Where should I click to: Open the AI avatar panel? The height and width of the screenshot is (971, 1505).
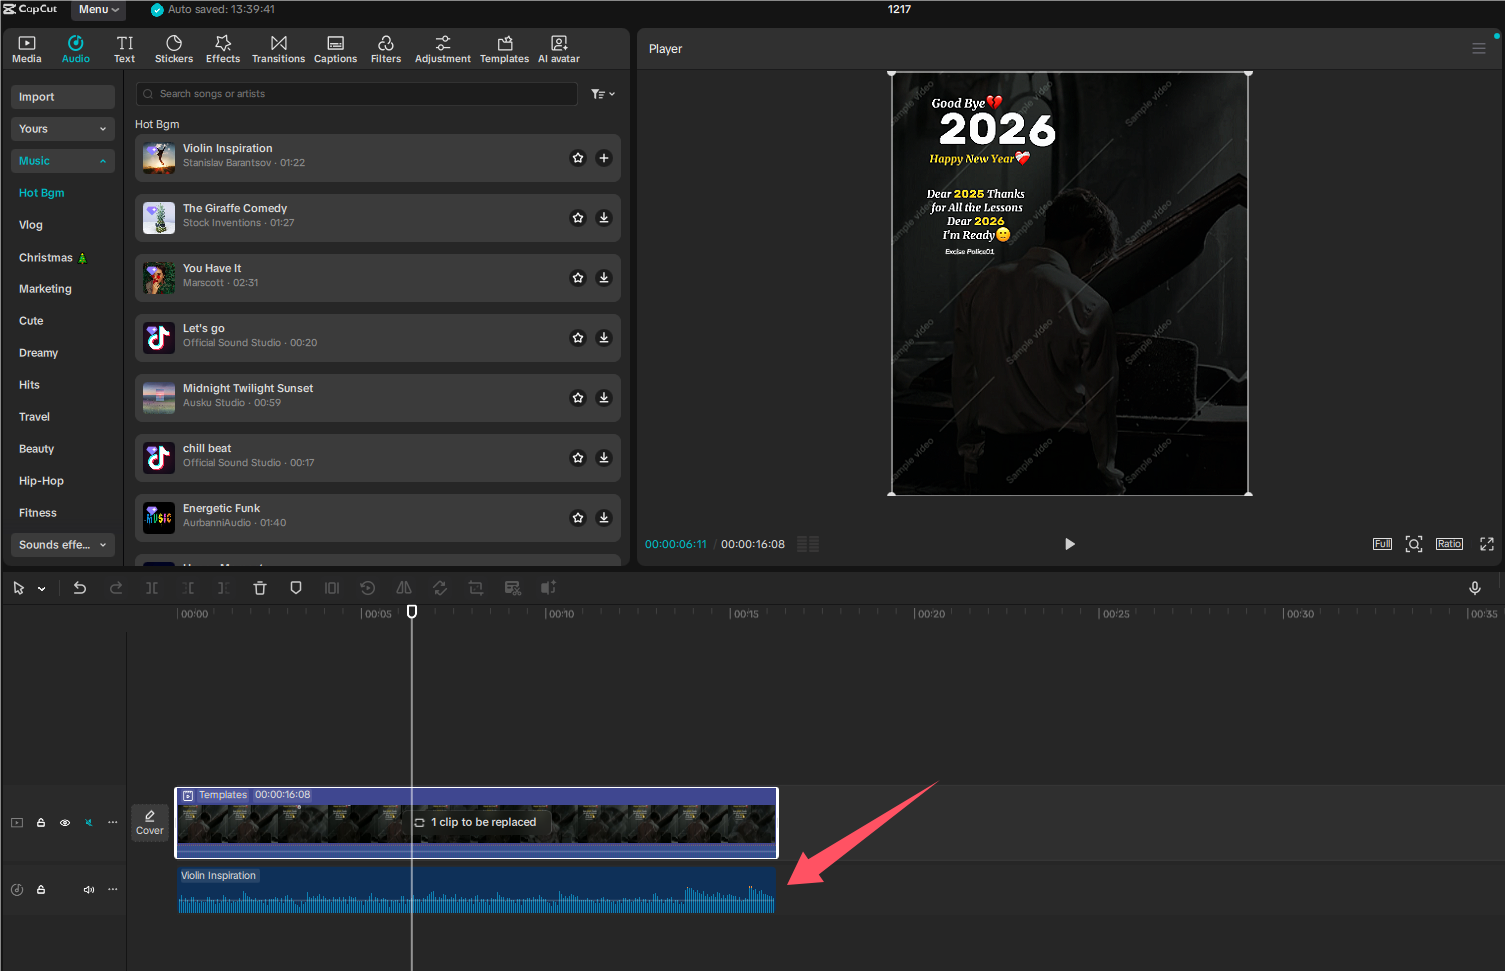(558, 47)
